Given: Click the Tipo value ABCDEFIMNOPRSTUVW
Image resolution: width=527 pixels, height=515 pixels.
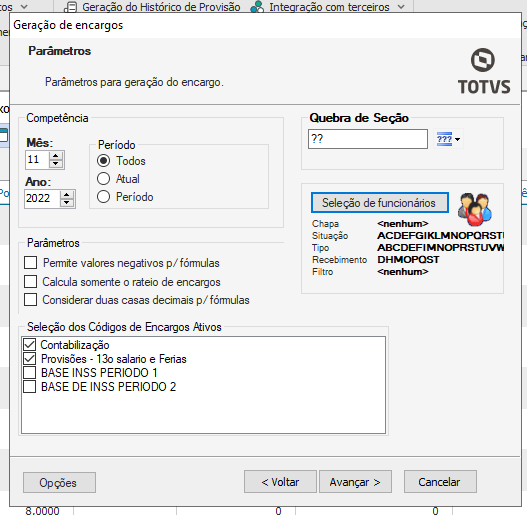Looking at the screenshot, I should pos(440,248).
